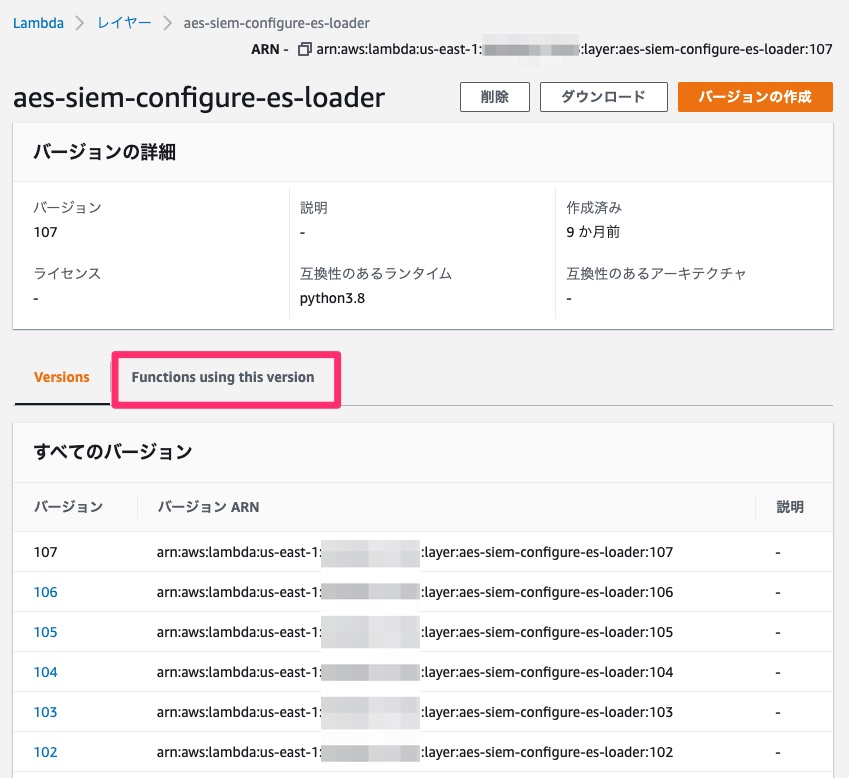This screenshot has height=778, width=849.
Task: Select ARN text ending loader:107 in table
Action: [x=415, y=552]
